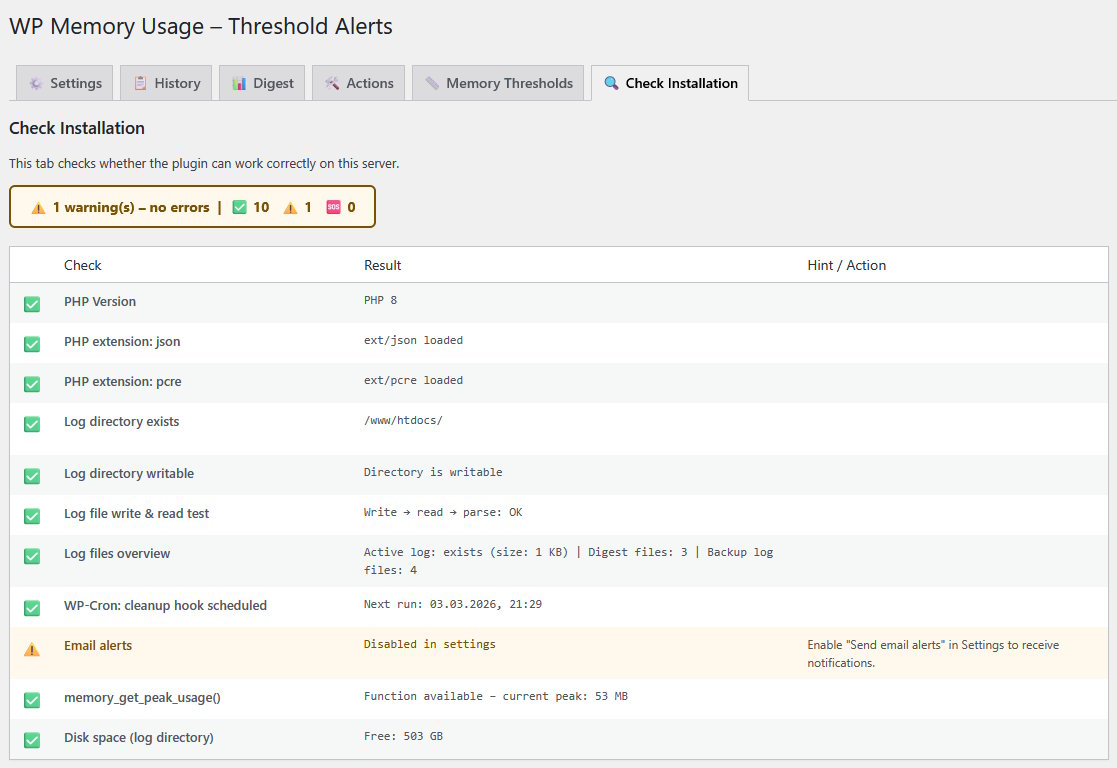Click the 'Check' column header
Screen dimensions: 1117x768
coord(83,265)
